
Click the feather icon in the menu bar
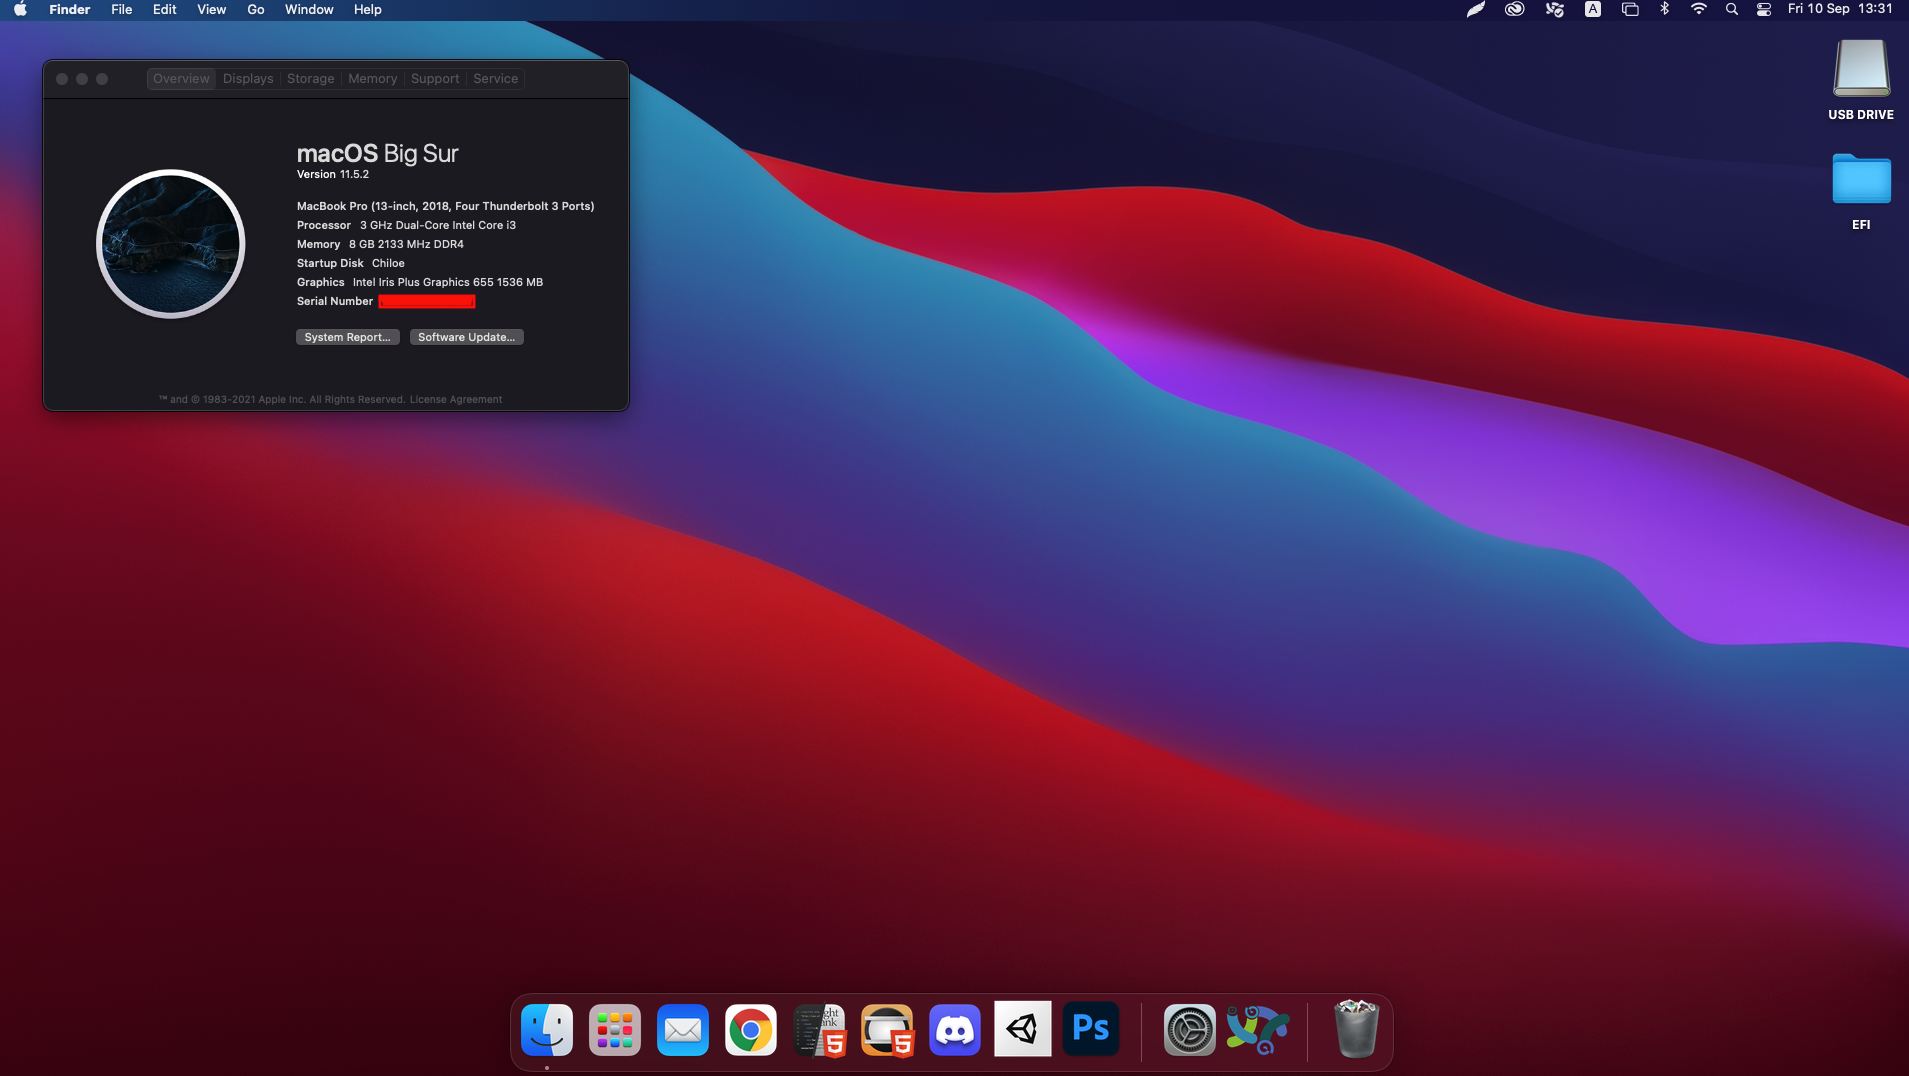pyautogui.click(x=1476, y=9)
